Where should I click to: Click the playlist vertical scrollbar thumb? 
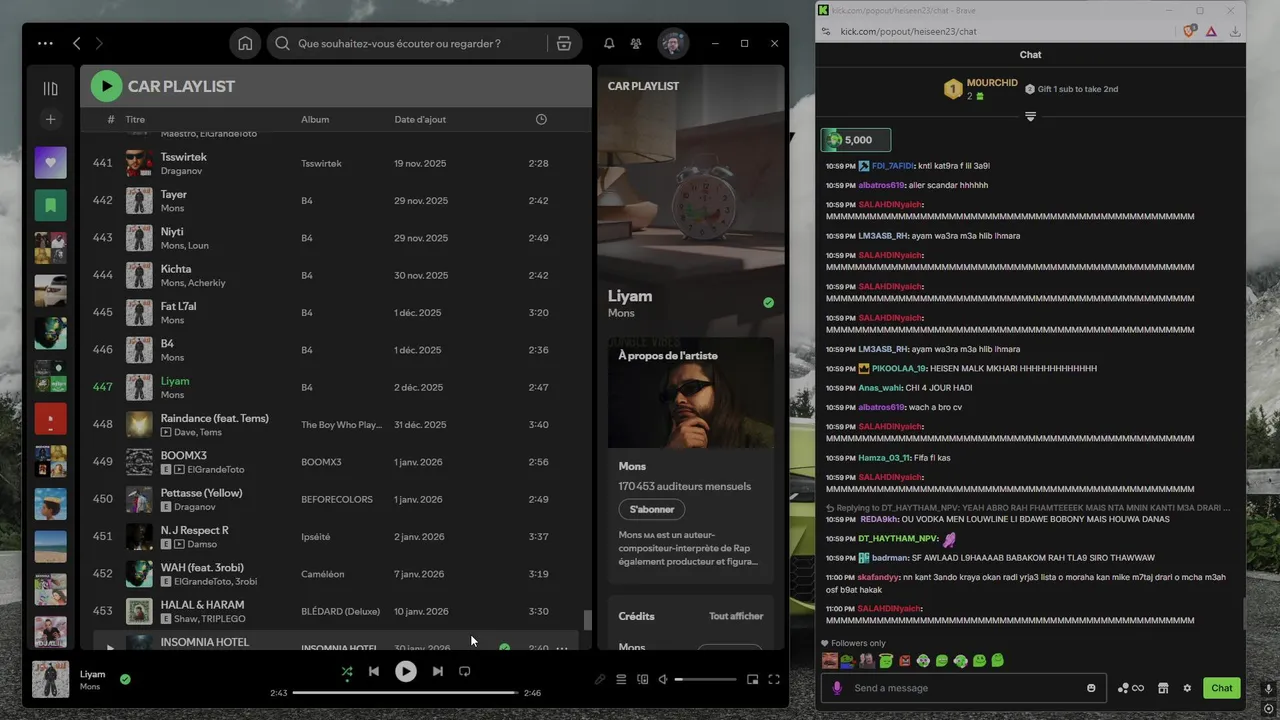[x=588, y=620]
